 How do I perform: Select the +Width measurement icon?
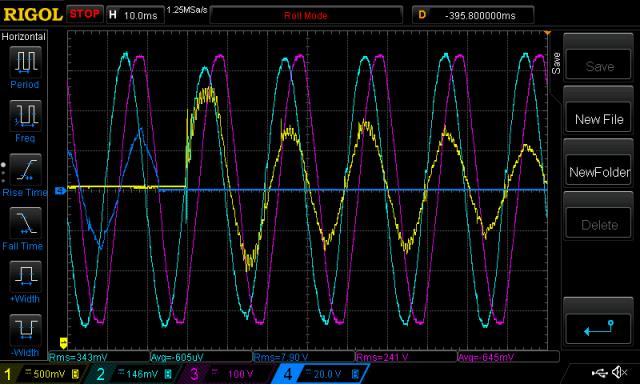coord(25,276)
